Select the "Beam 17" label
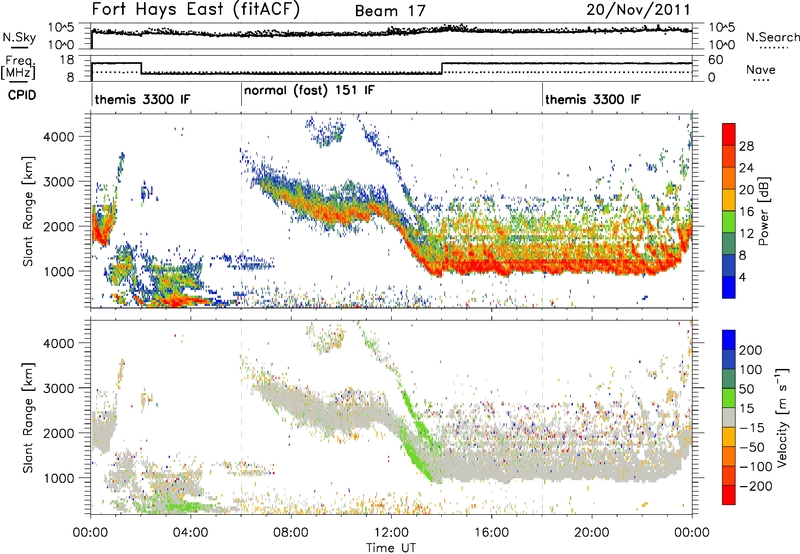Screen dimensions: 800x554 coord(390,11)
